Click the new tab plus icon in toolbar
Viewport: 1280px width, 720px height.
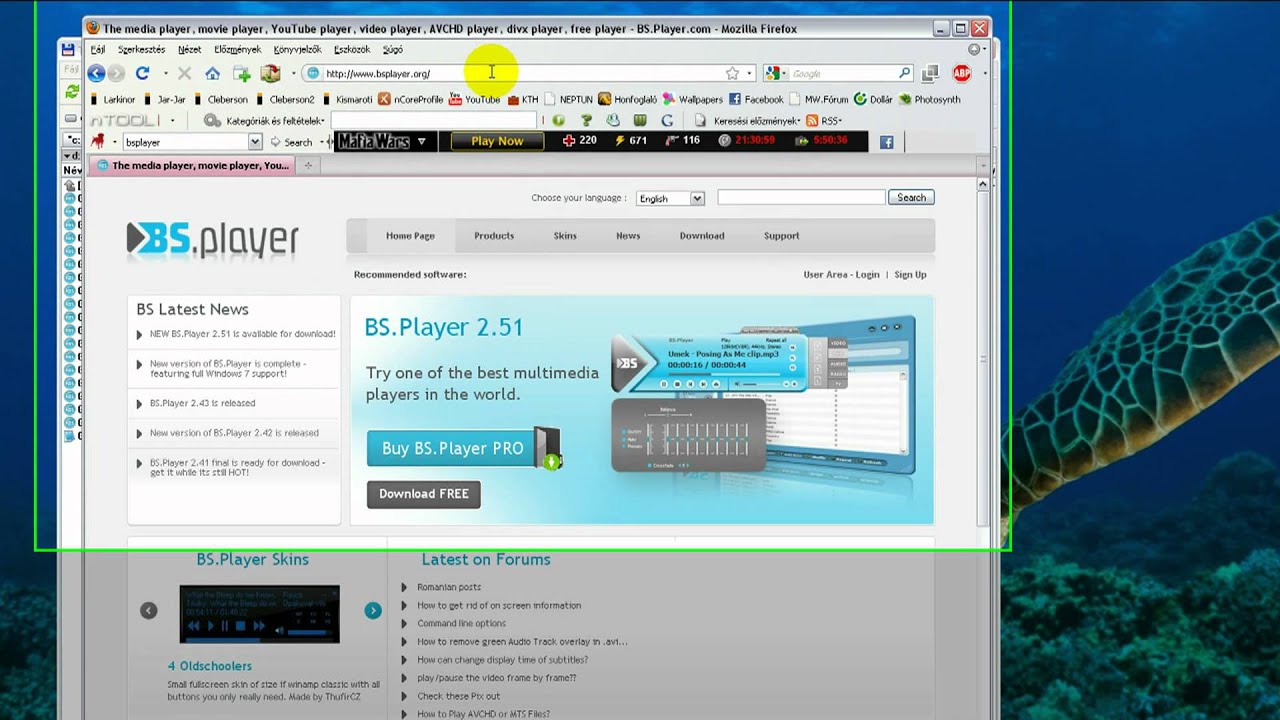[241, 73]
